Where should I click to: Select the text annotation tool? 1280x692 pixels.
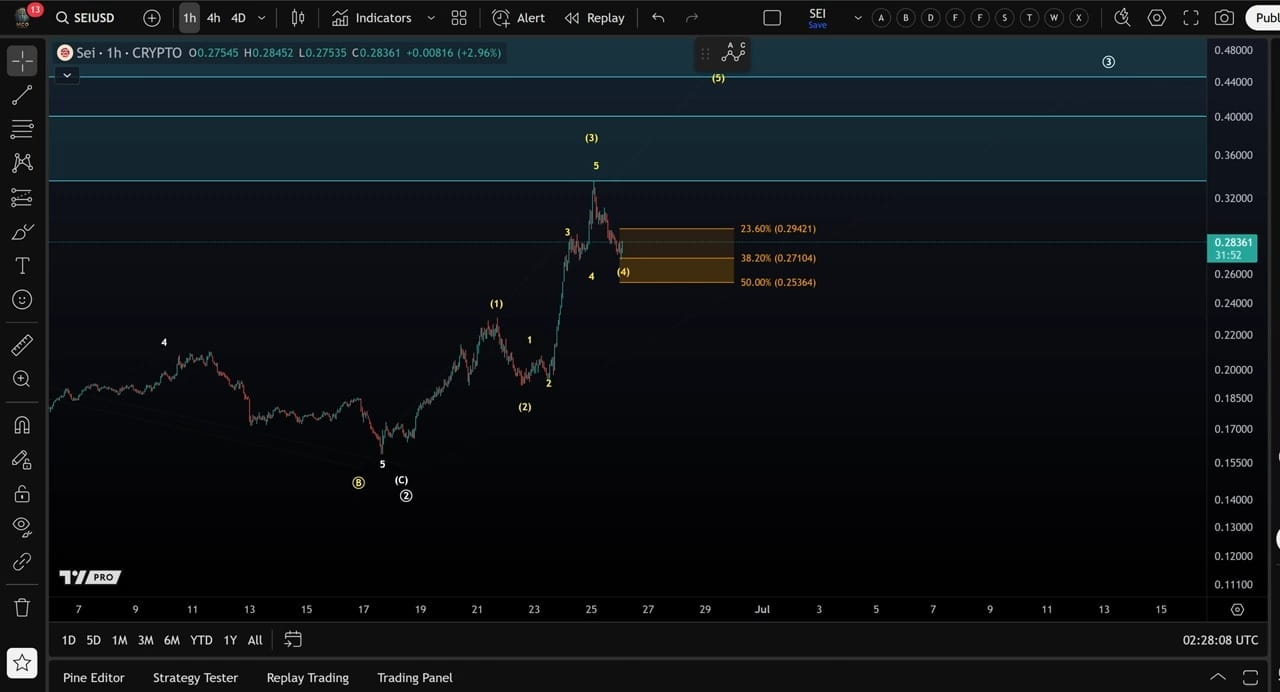click(22, 265)
